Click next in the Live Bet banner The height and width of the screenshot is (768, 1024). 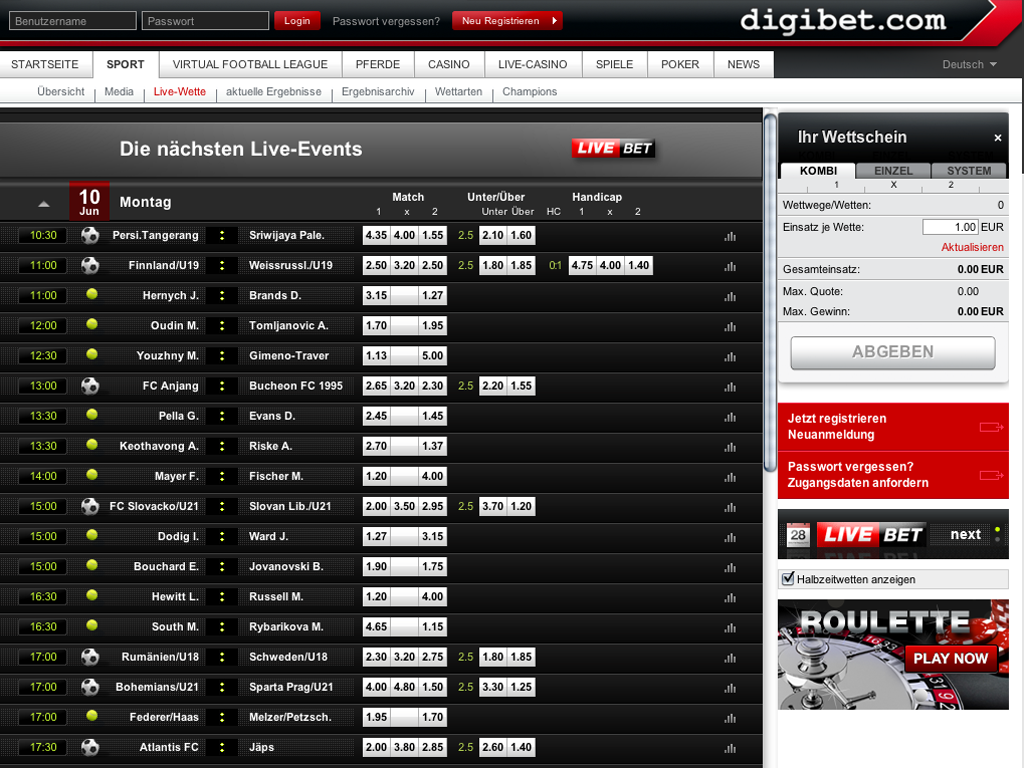pyautogui.click(x=965, y=534)
